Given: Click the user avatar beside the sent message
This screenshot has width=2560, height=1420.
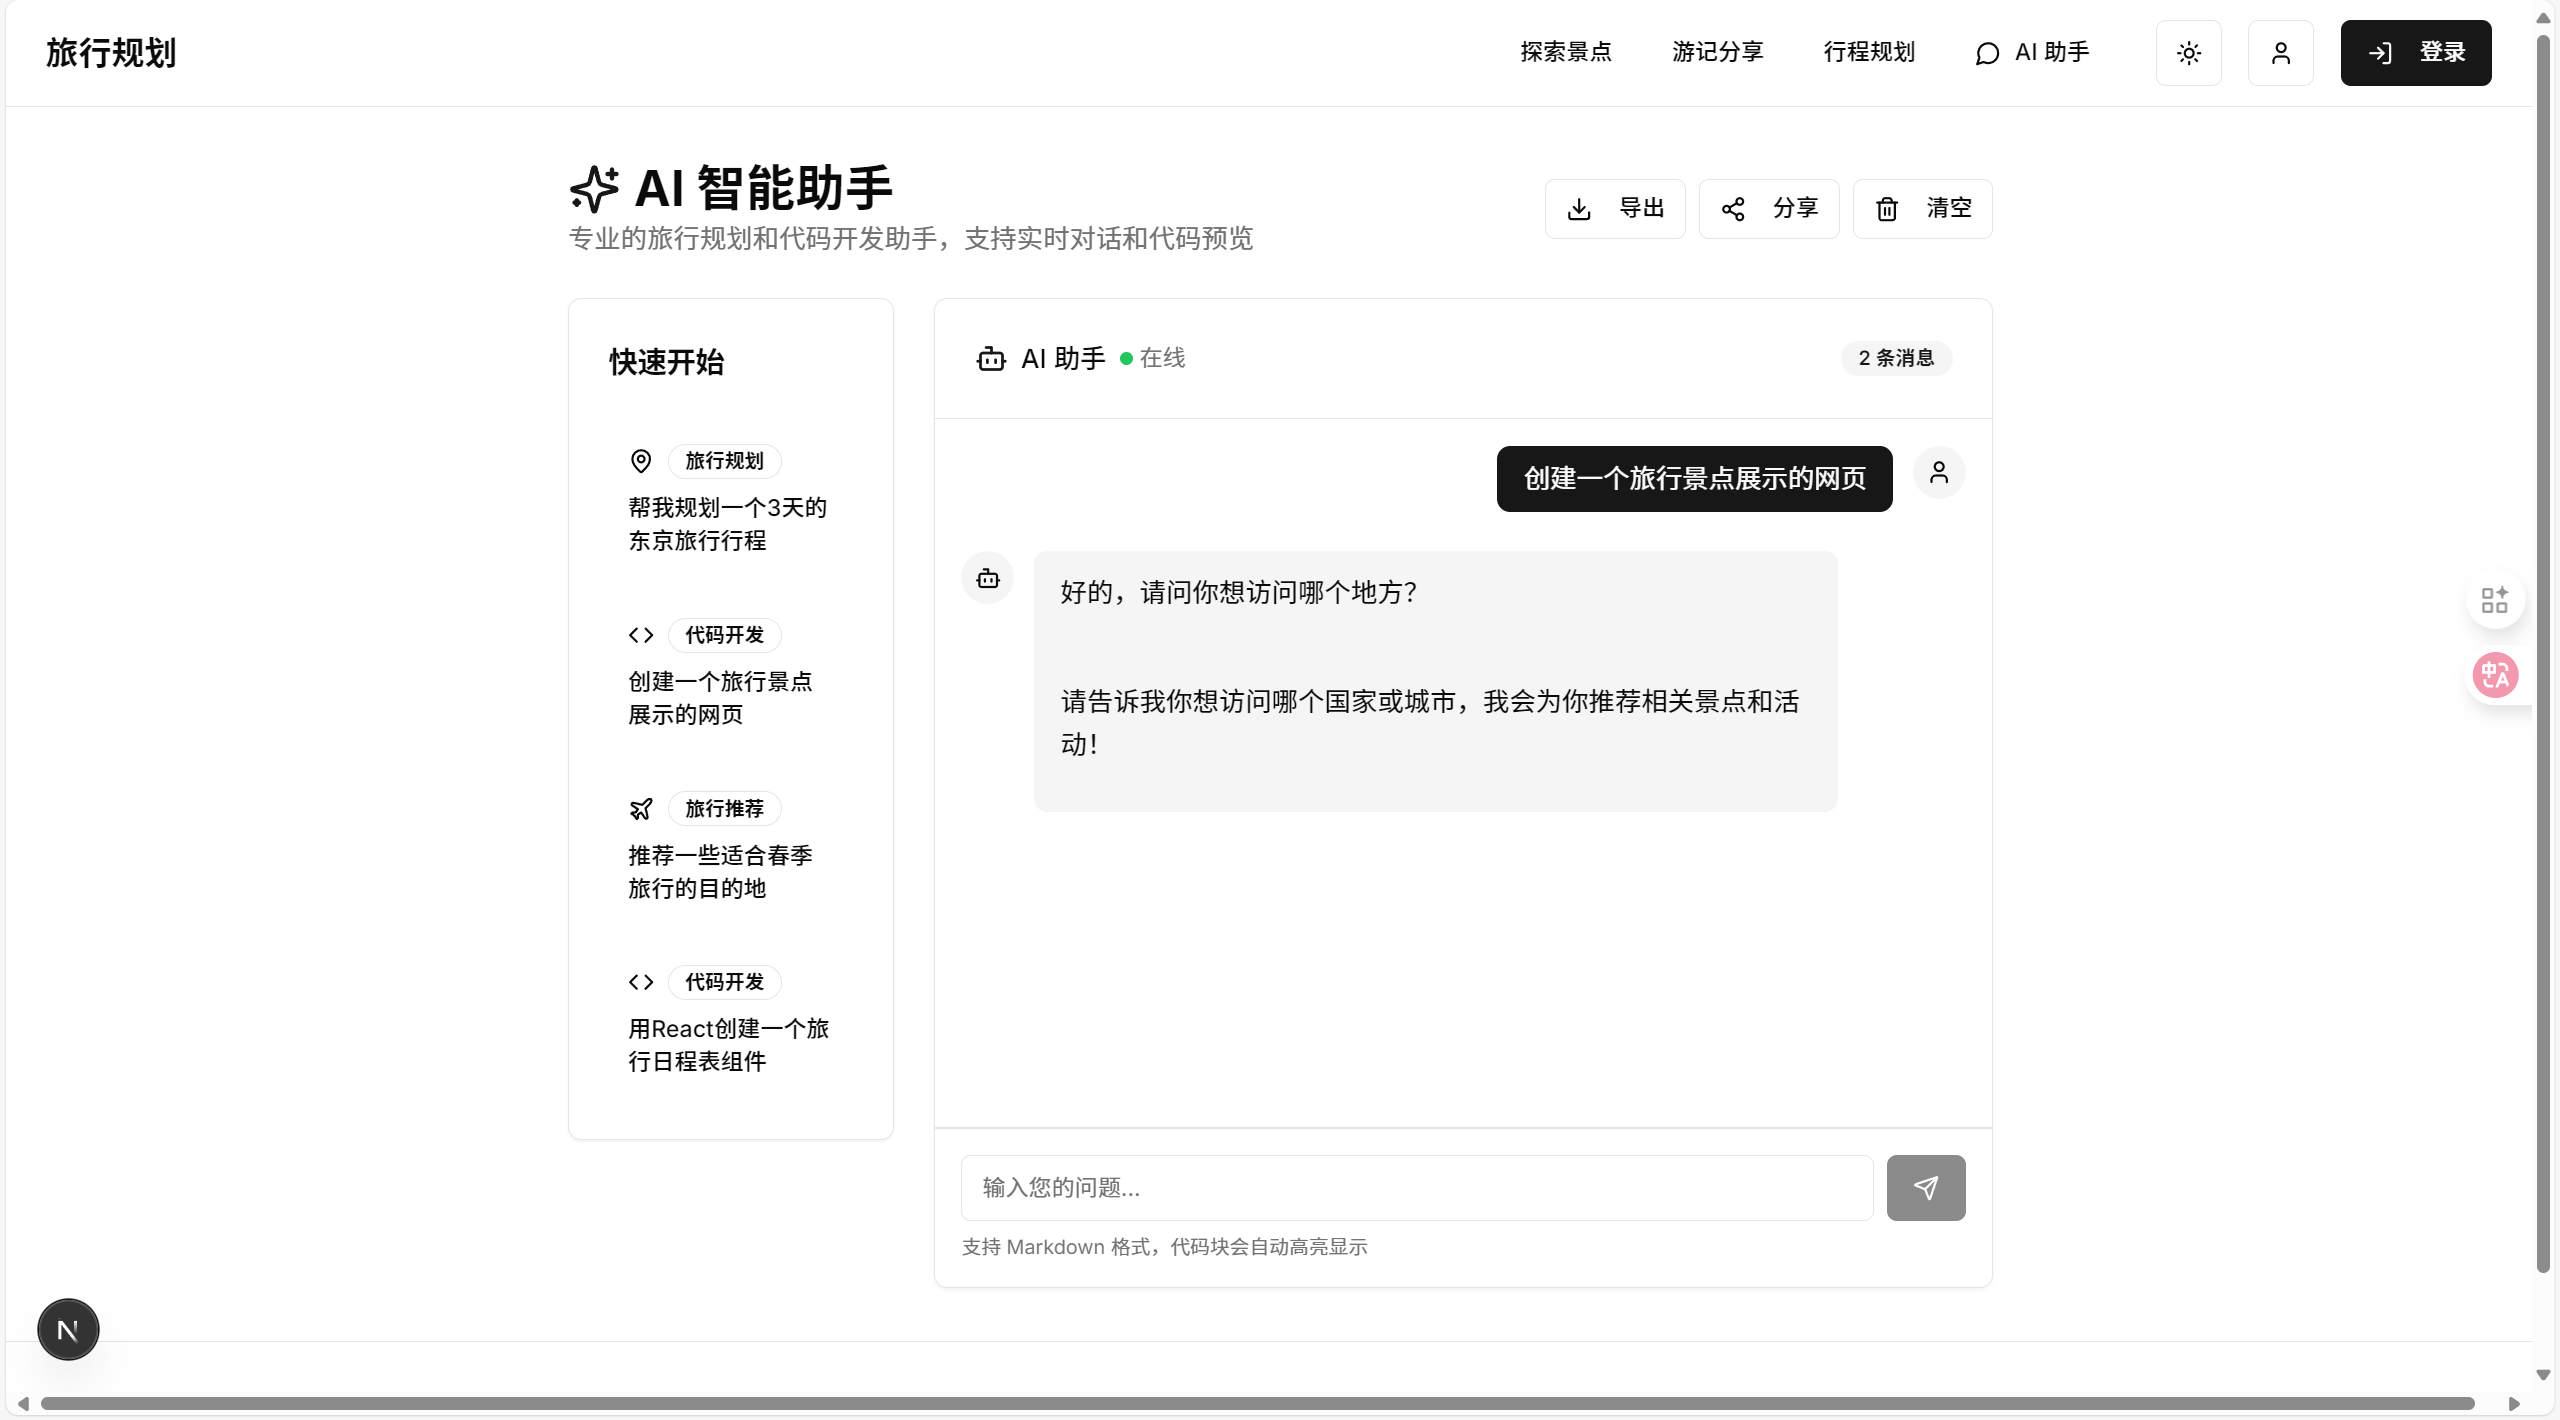Looking at the screenshot, I should pos(1938,472).
